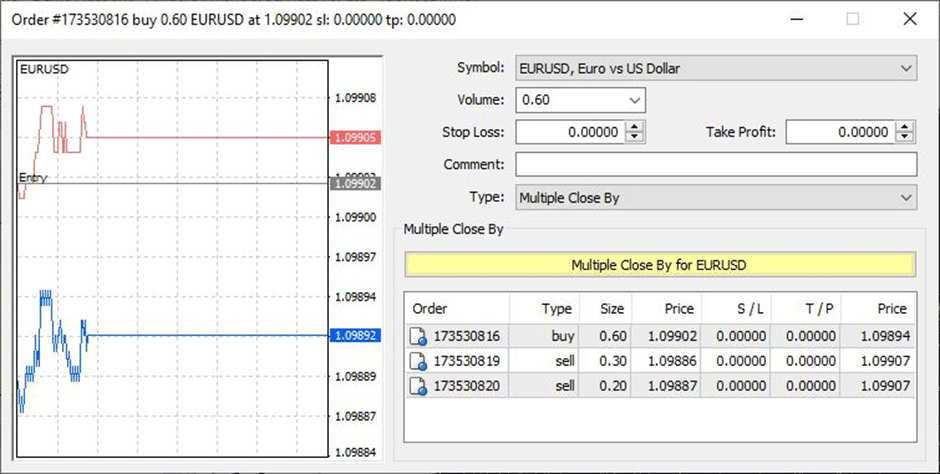Sort by the Size column header
This screenshot has width=940, height=474.
612,309
